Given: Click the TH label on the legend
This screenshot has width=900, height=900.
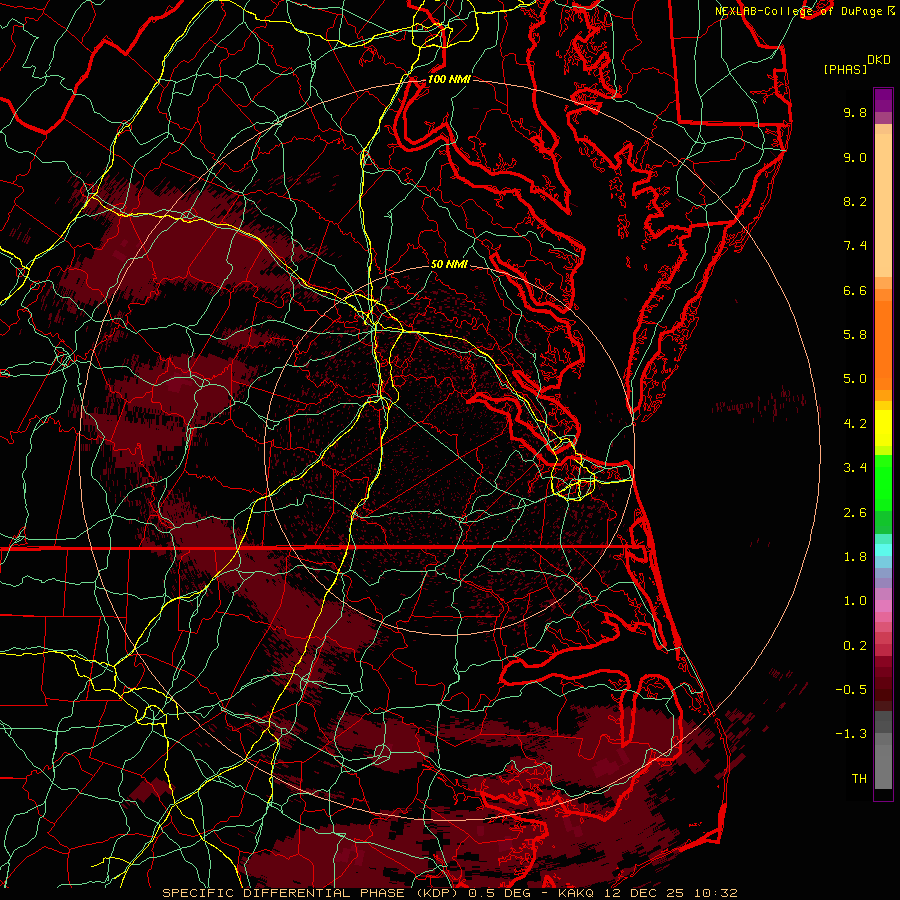Looking at the screenshot, I should point(859,779).
